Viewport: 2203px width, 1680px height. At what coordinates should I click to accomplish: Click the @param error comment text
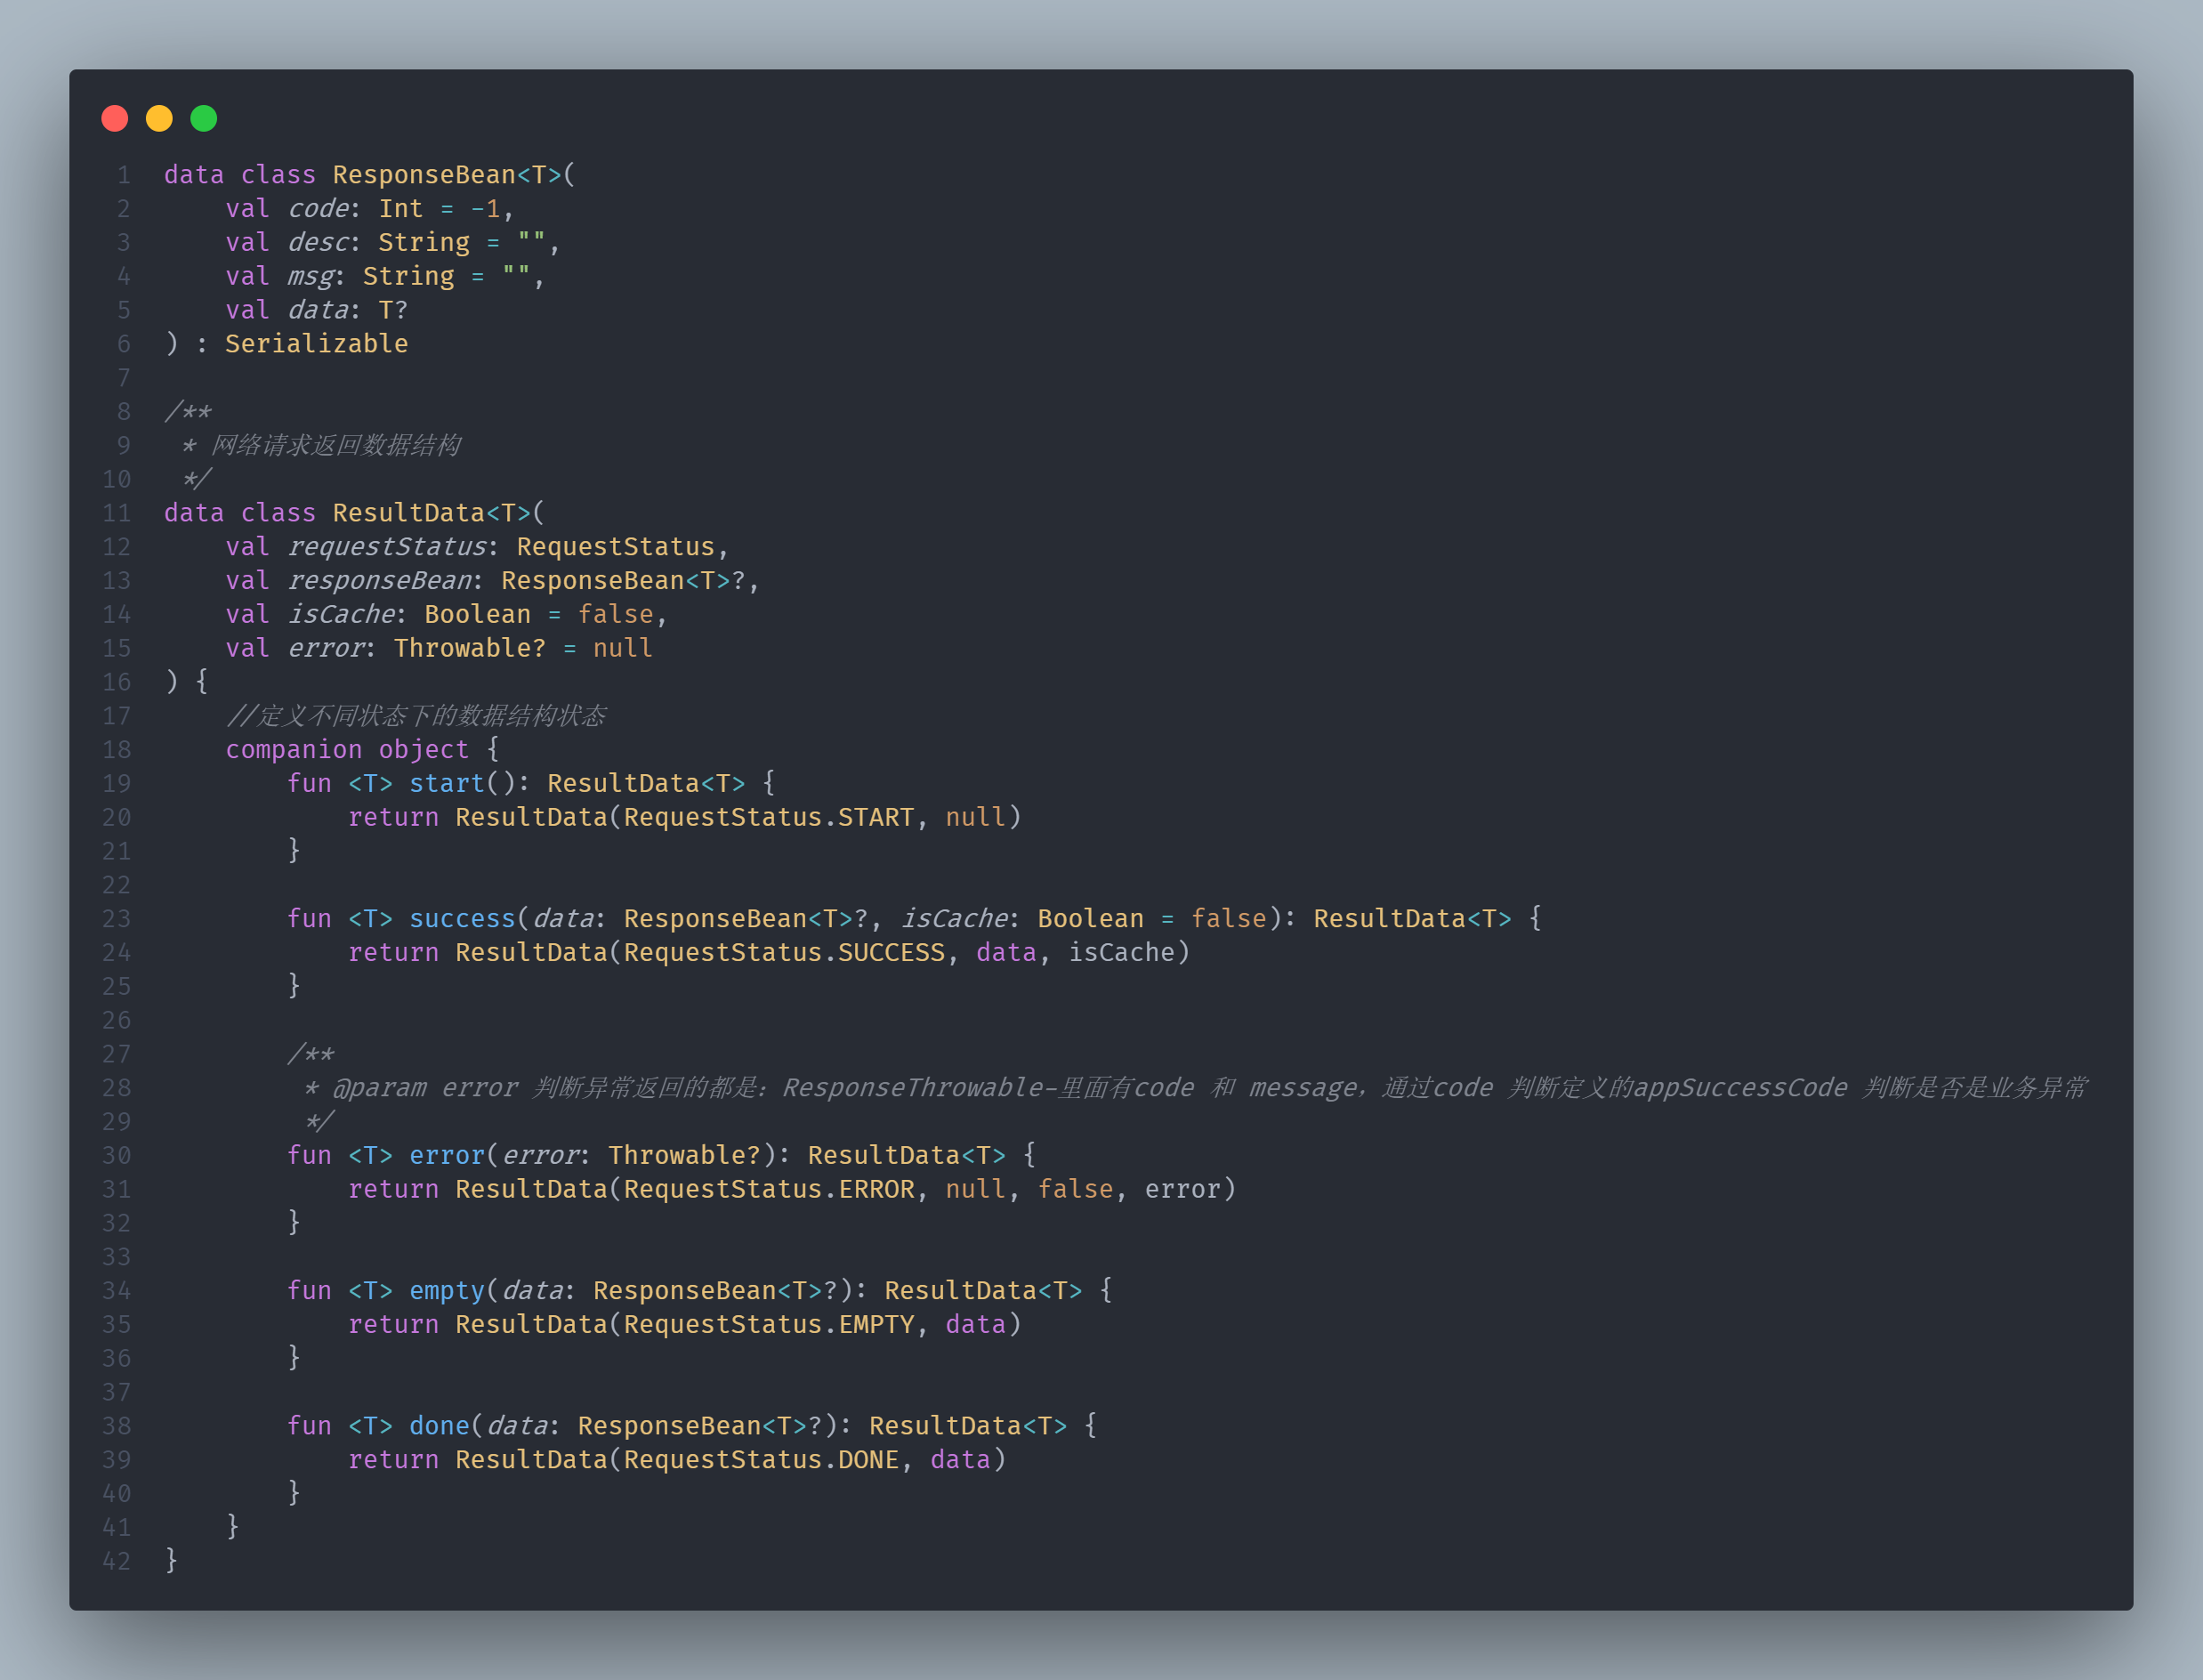point(425,1088)
